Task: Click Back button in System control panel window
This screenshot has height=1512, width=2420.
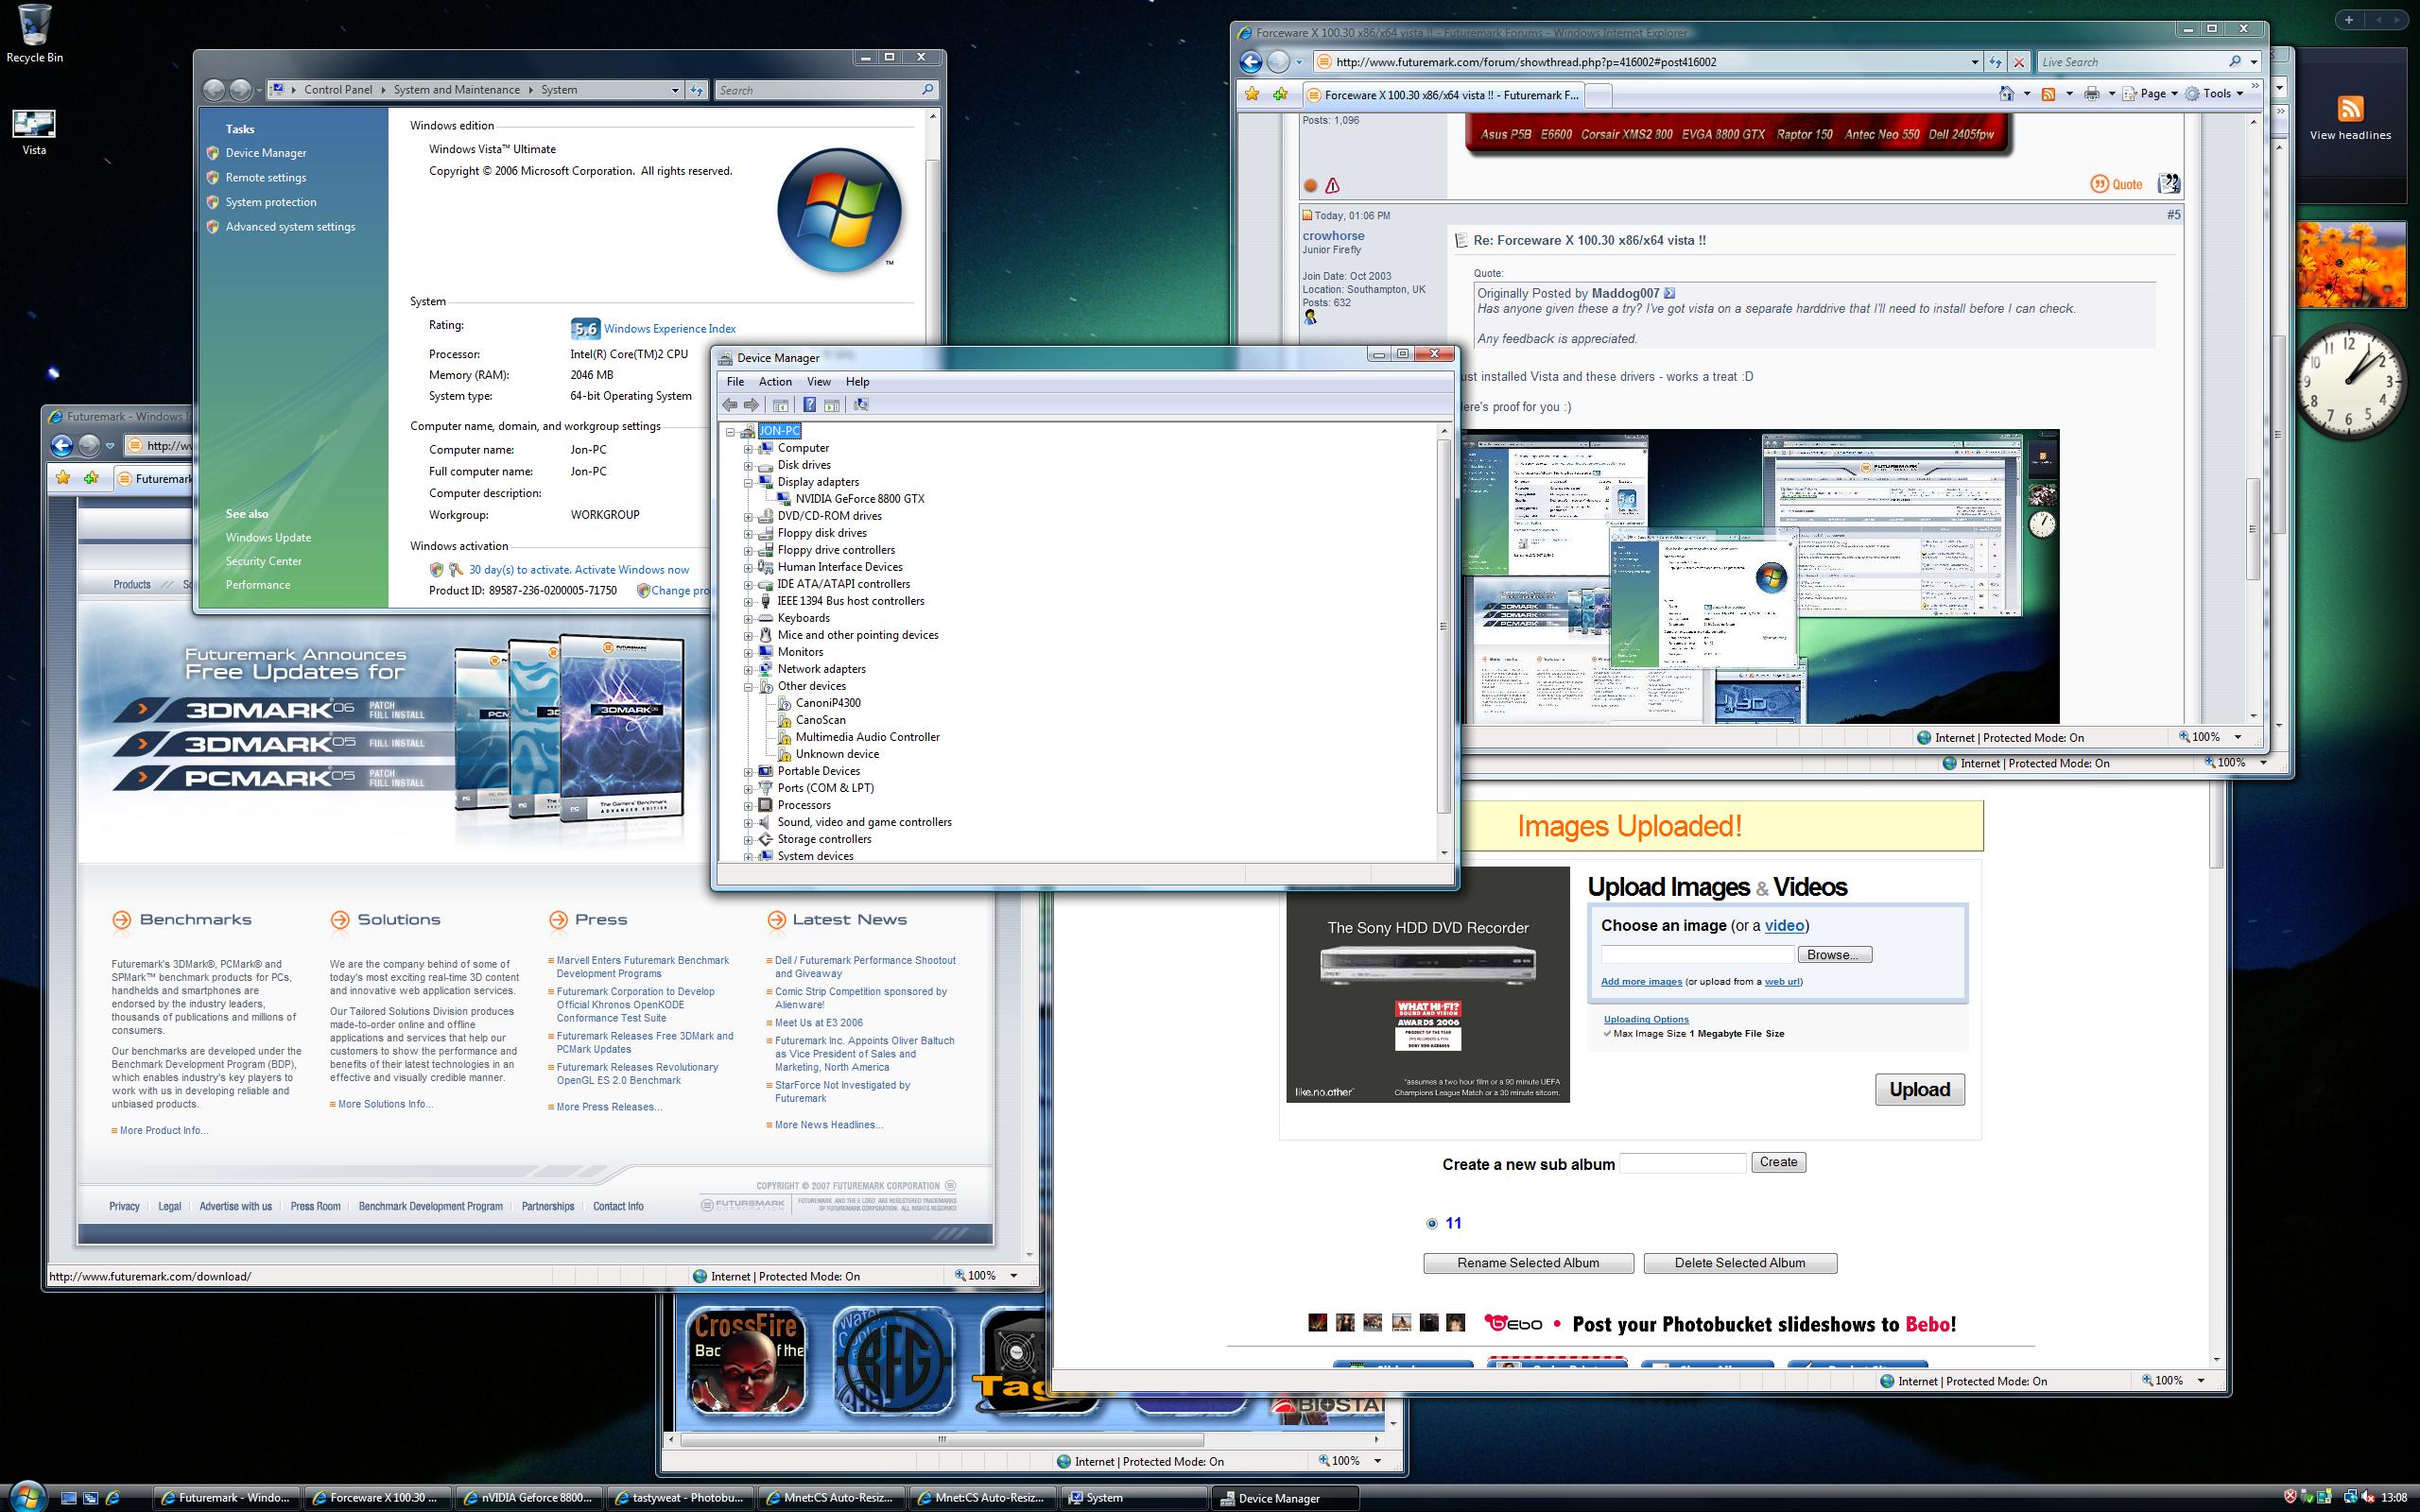Action: [x=214, y=90]
